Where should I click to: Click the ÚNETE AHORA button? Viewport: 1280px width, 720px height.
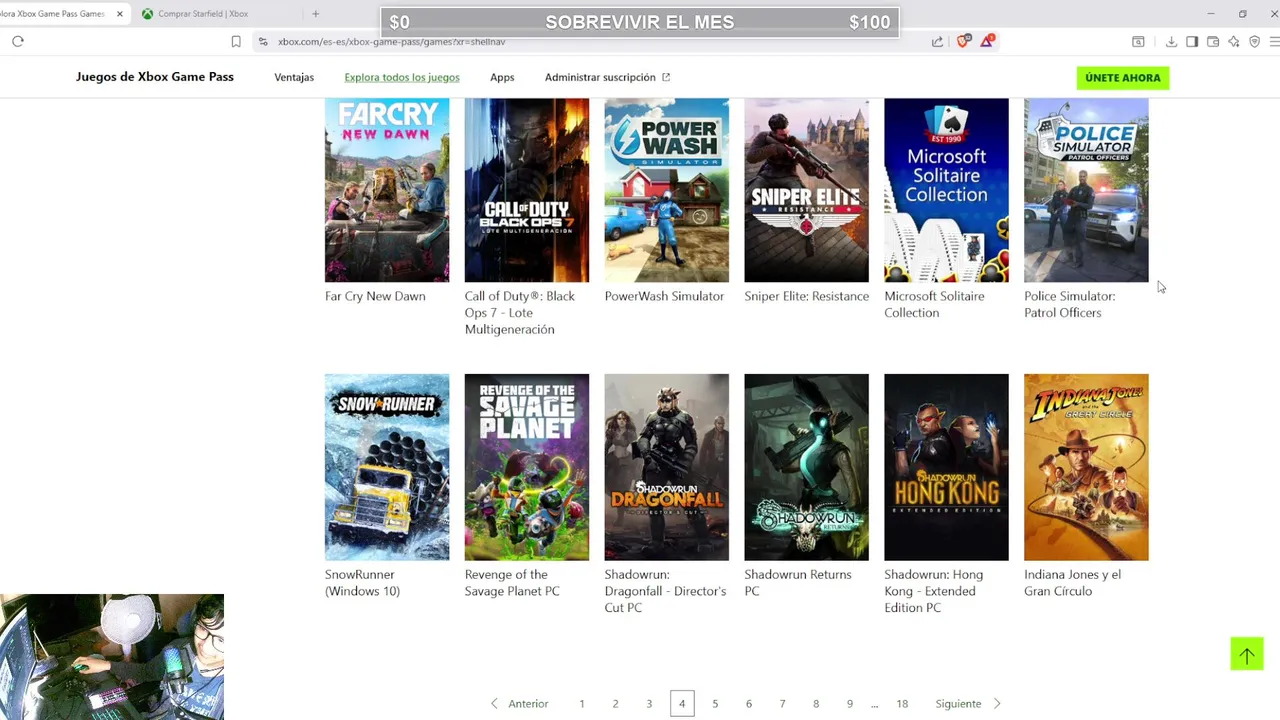(1123, 77)
